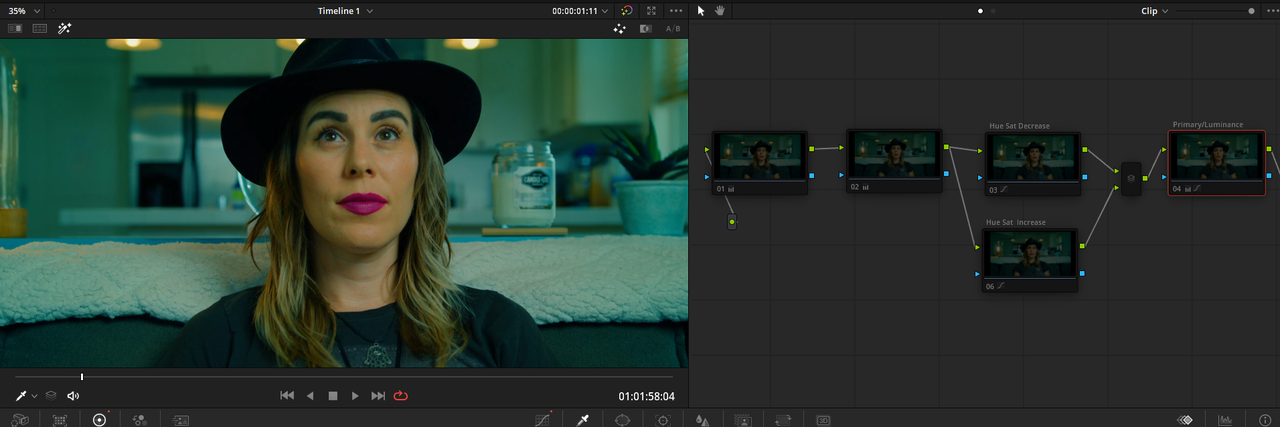Click node 02's green RGB output connector
The width and height of the screenshot is (1280, 427).
pyautogui.click(x=947, y=147)
